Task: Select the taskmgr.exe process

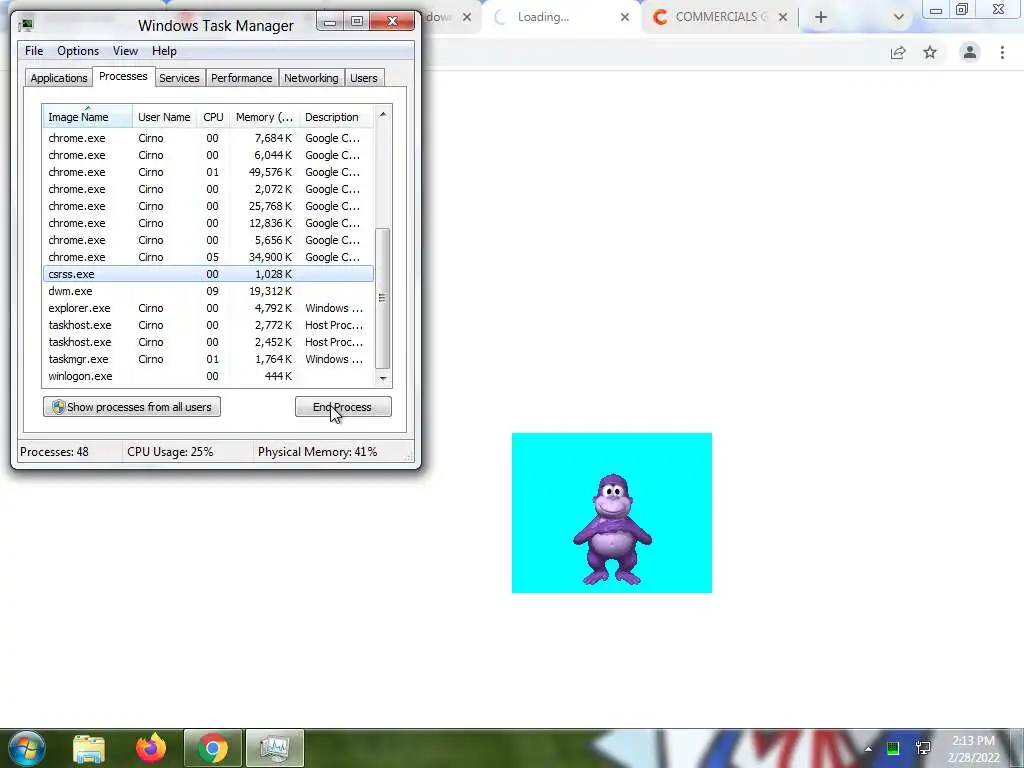Action: coord(208,359)
